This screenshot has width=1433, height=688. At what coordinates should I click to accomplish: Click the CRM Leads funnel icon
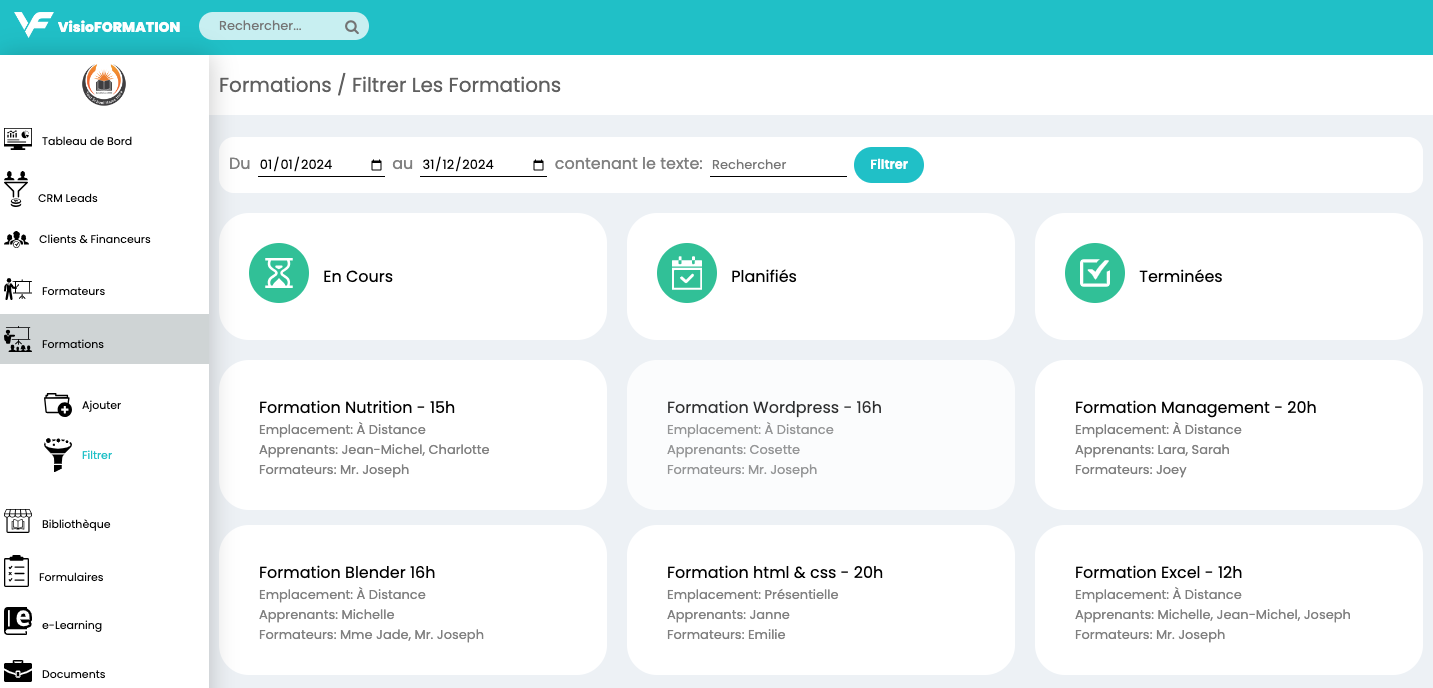[16, 189]
